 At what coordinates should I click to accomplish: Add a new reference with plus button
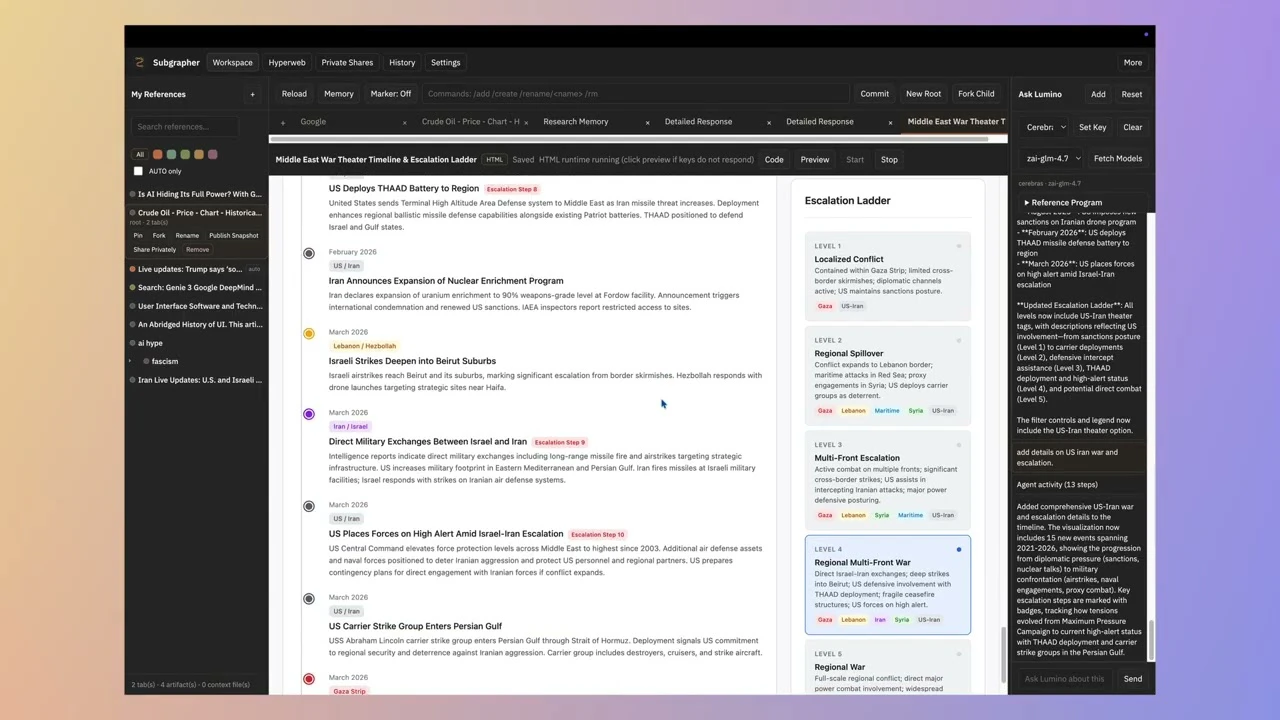pos(252,94)
